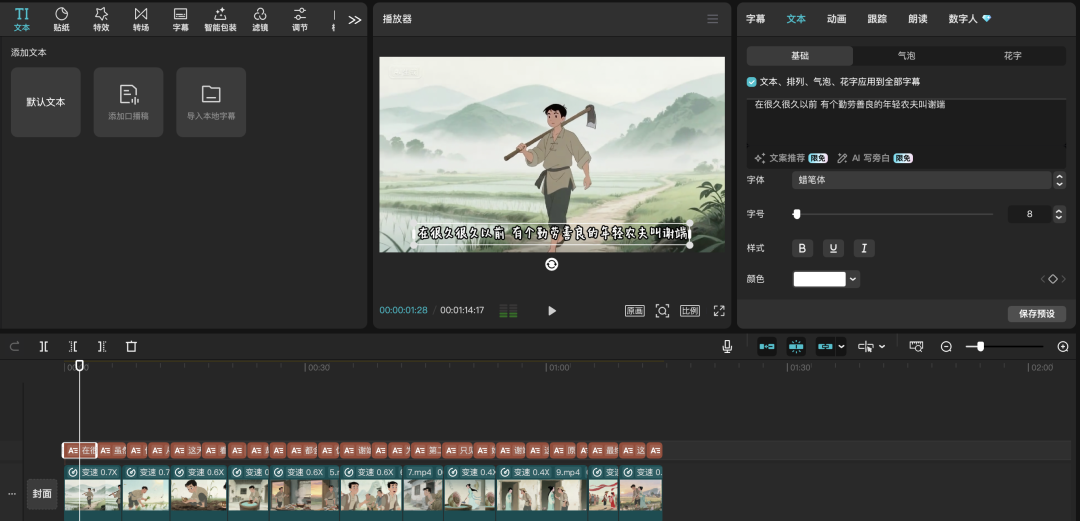
Task: Open the 转场 transitions panel
Action: (141, 18)
